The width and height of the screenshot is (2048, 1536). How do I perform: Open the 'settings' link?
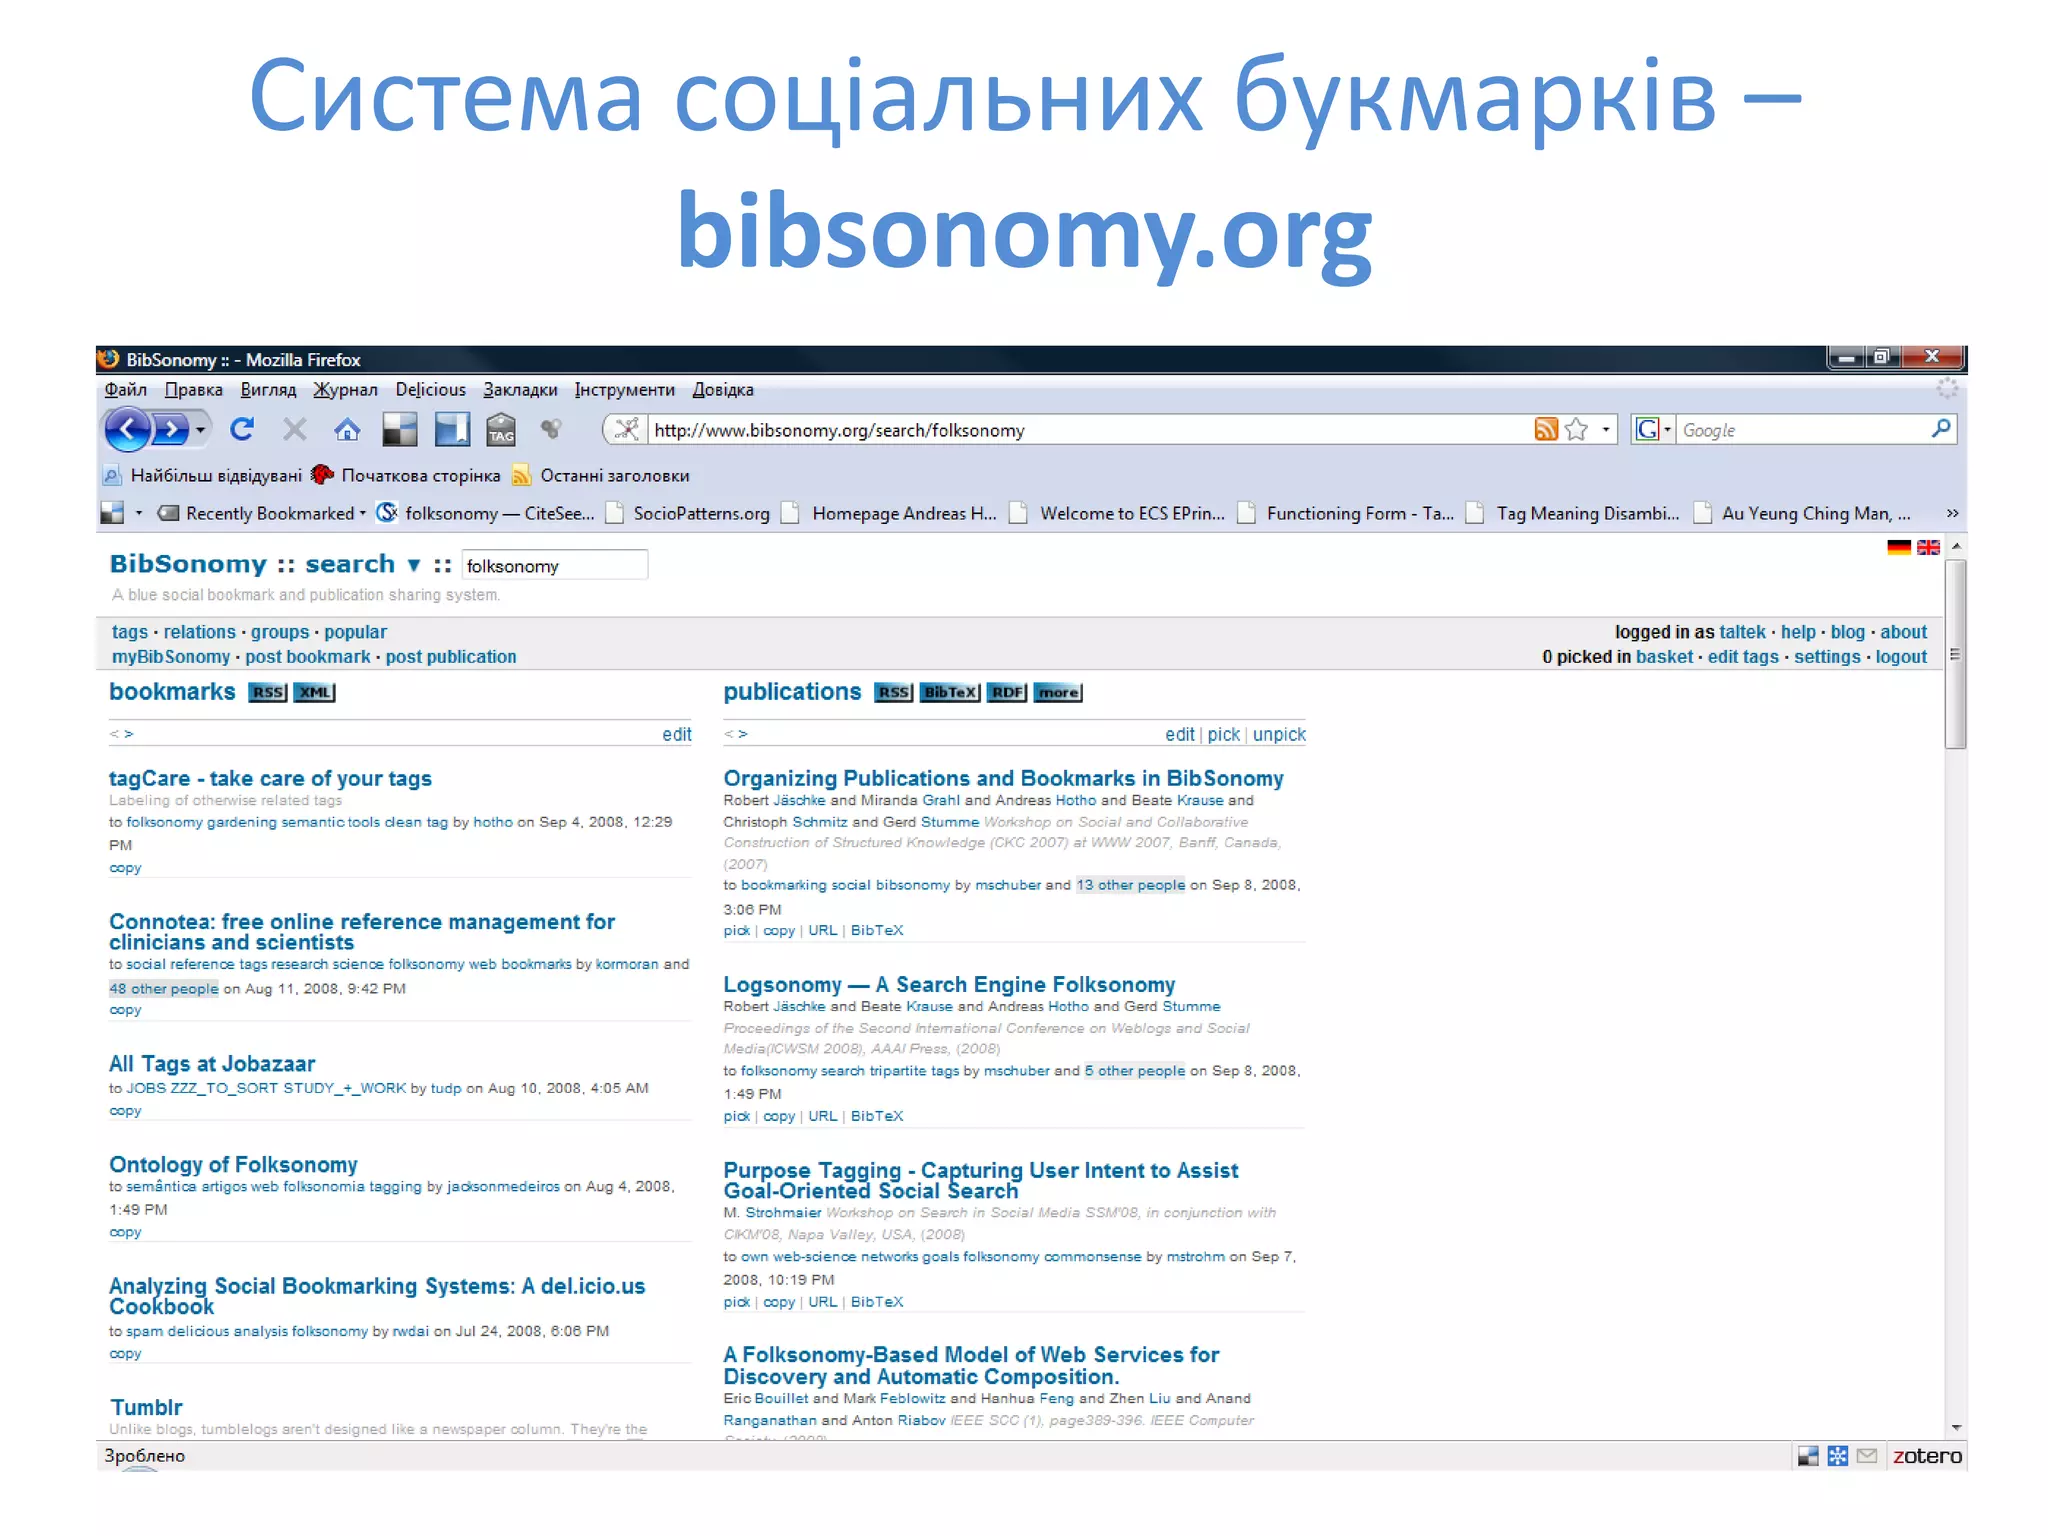(x=1827, y=657)
